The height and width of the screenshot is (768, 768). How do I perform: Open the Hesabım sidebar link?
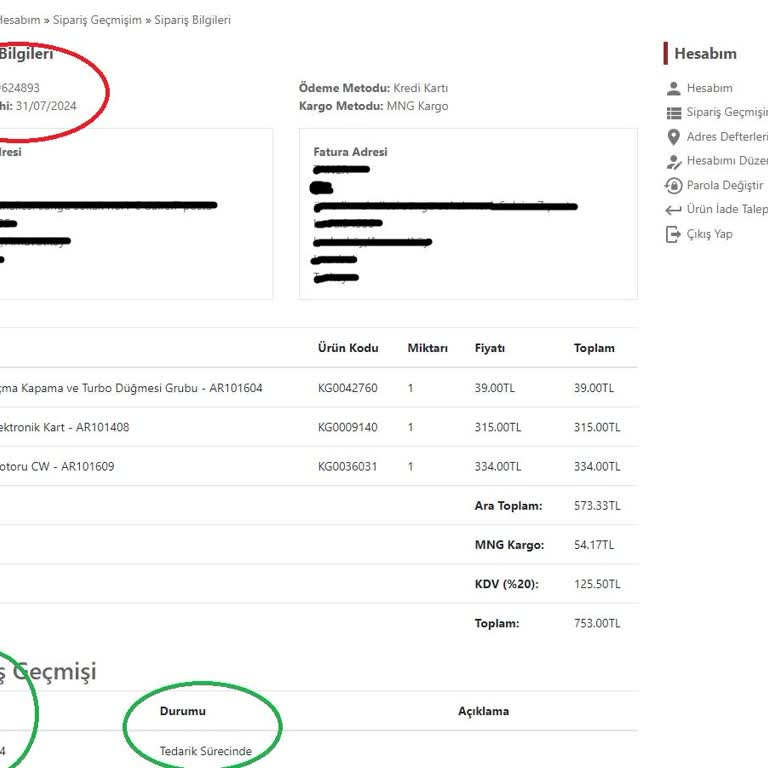point(709,88)
